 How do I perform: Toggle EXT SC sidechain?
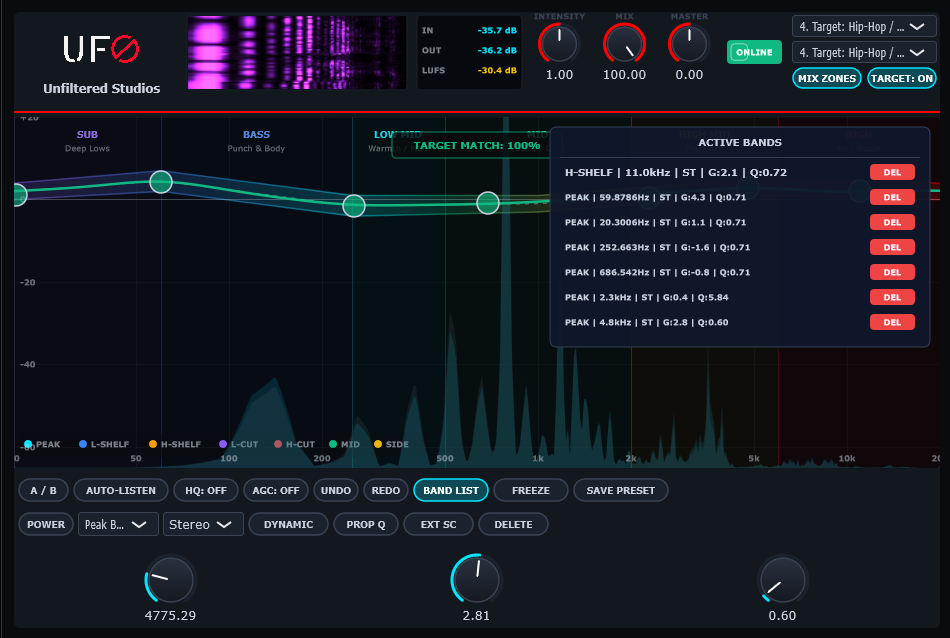coord(439,524)
